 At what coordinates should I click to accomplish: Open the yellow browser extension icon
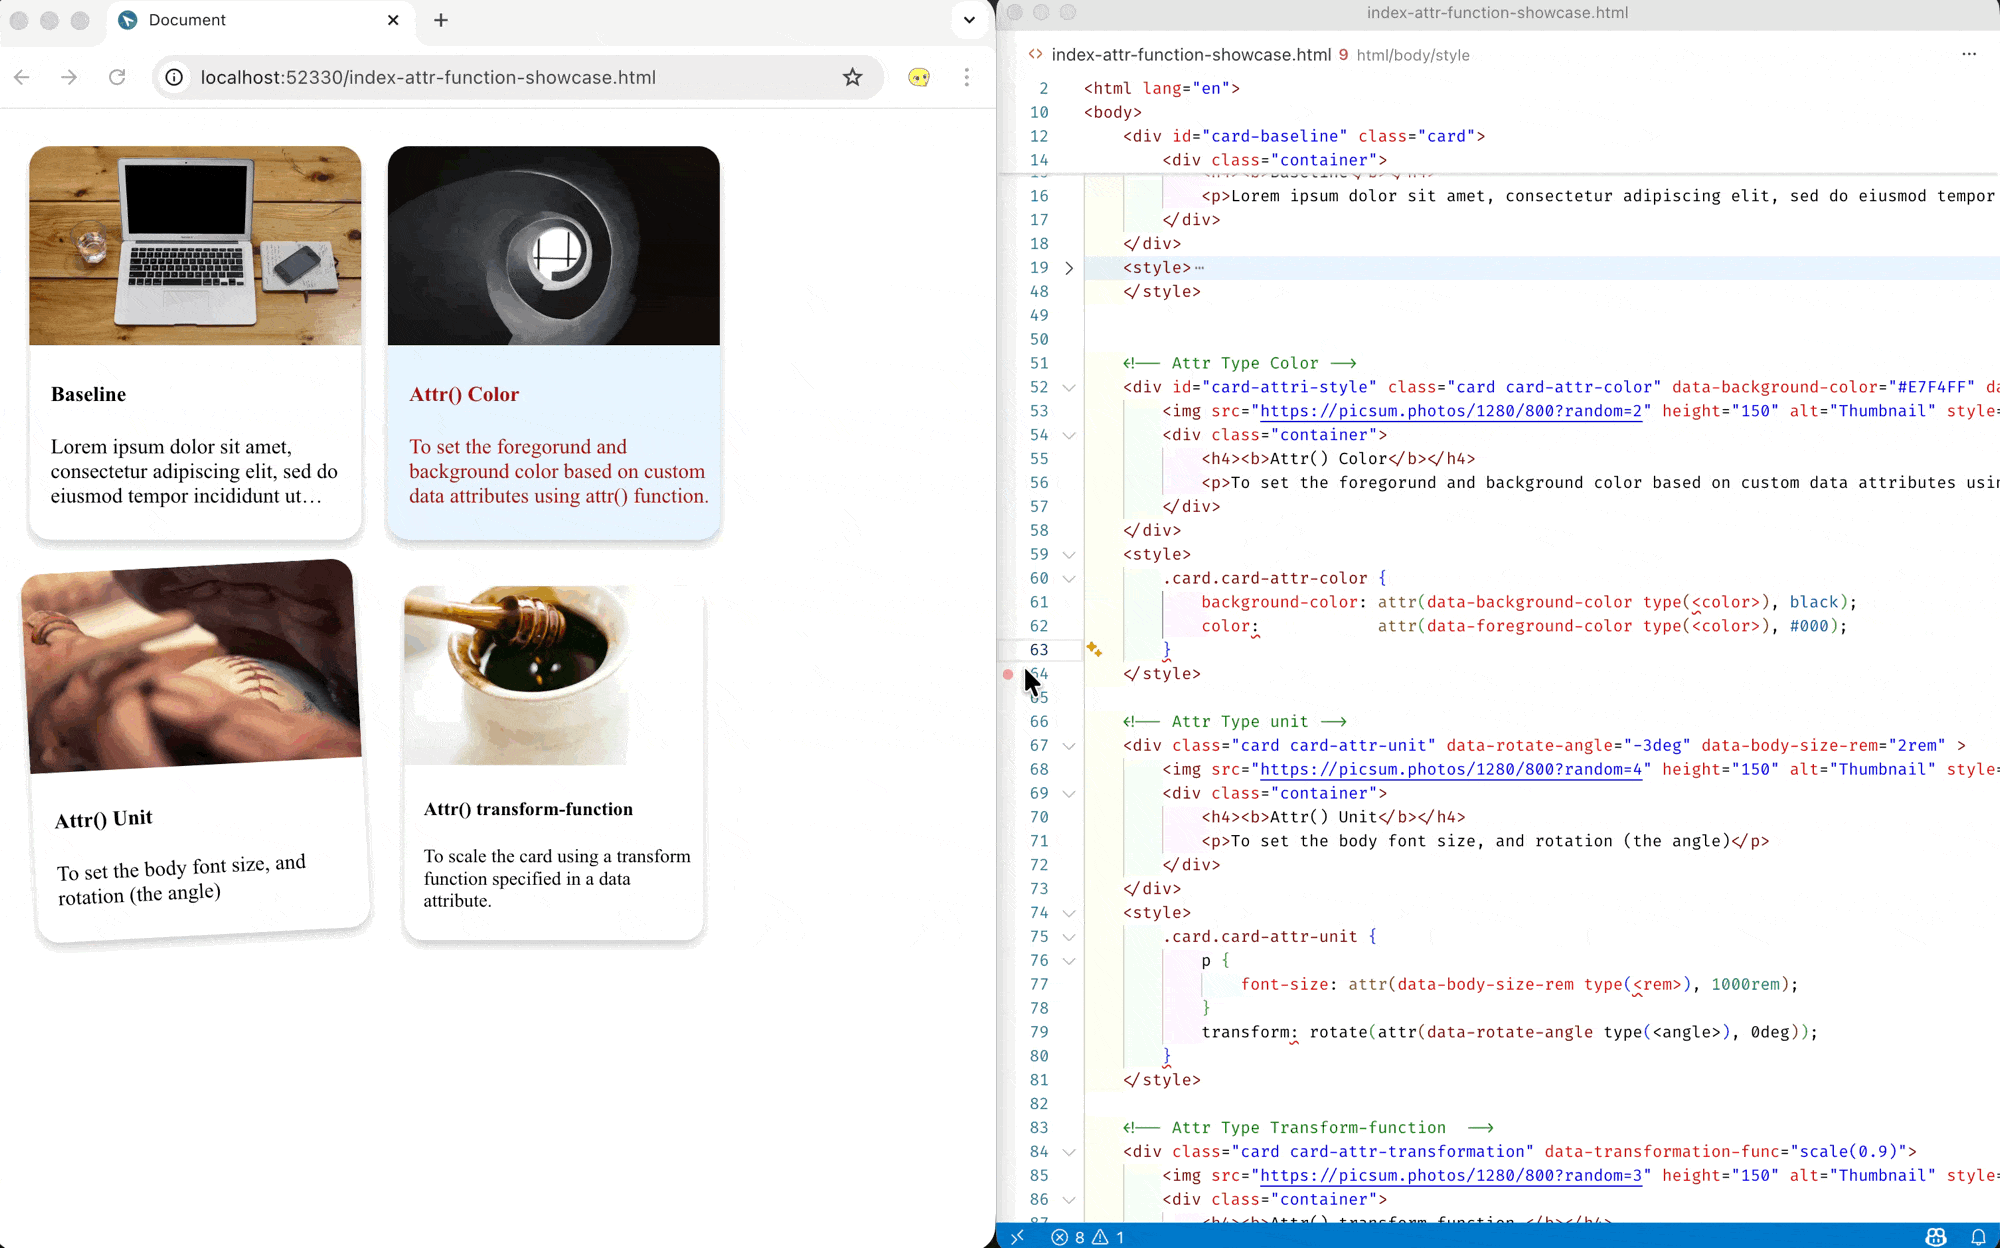(918, 77)
